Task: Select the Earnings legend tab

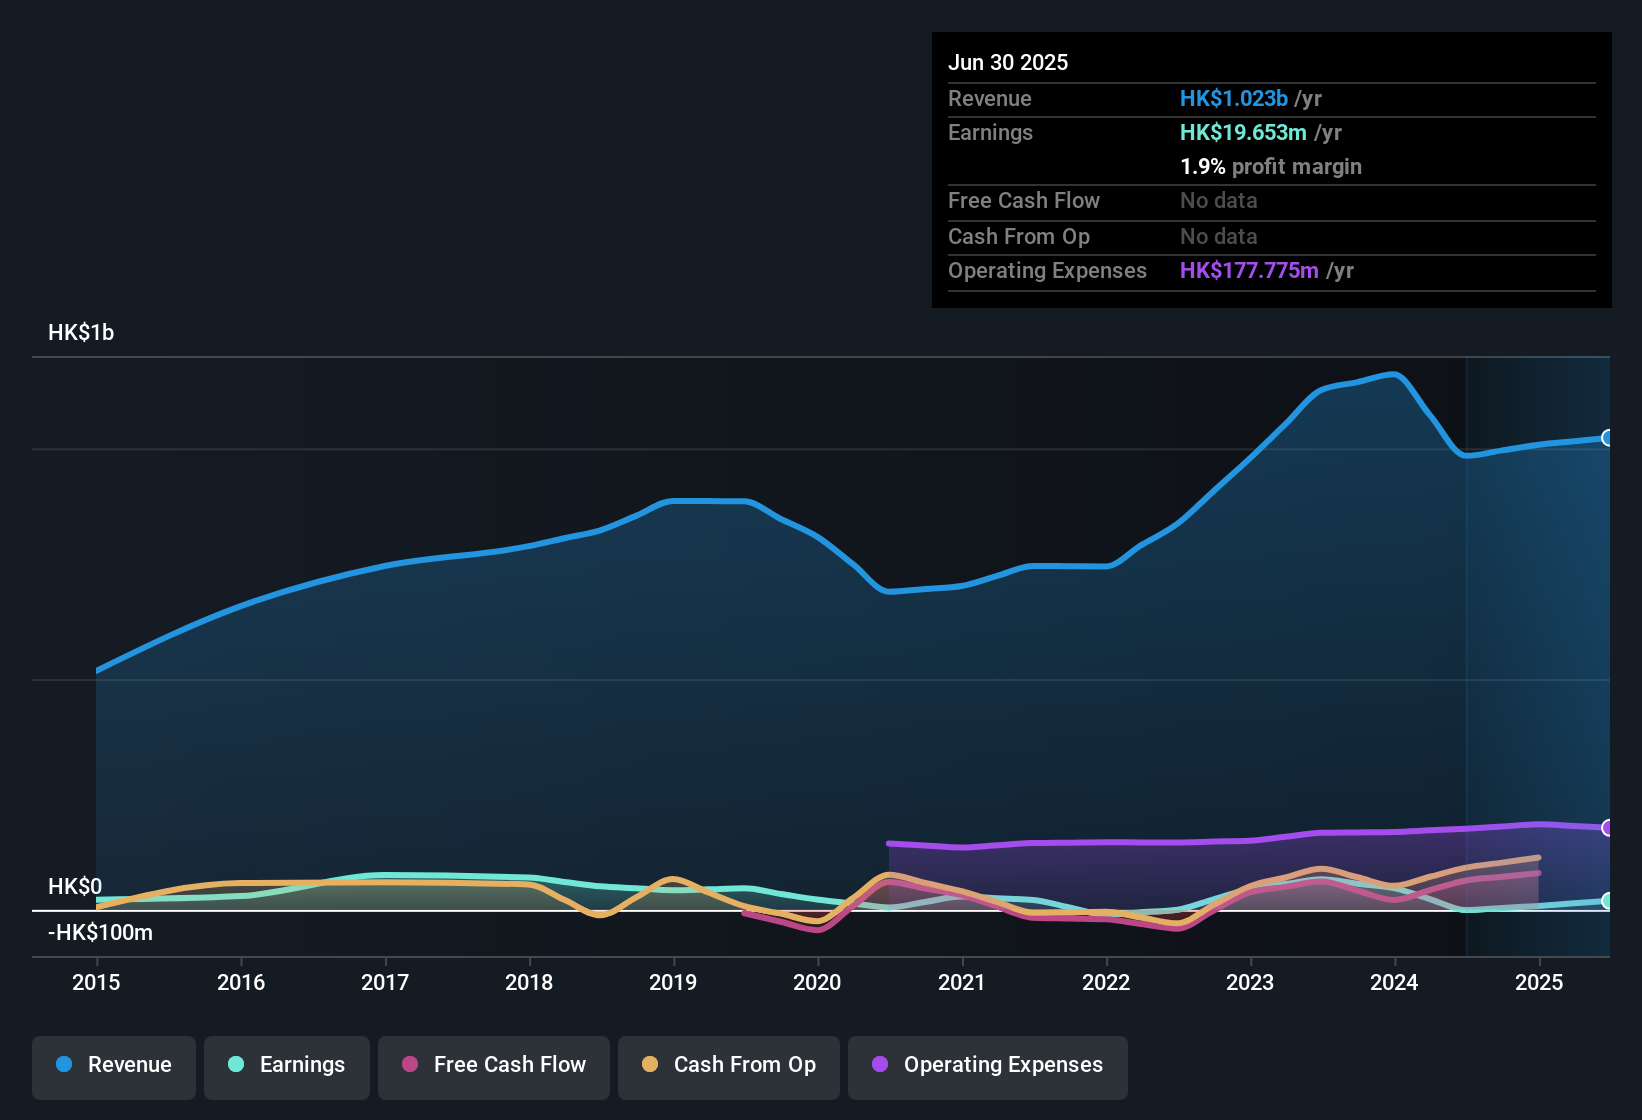Action: point(287,1066)
